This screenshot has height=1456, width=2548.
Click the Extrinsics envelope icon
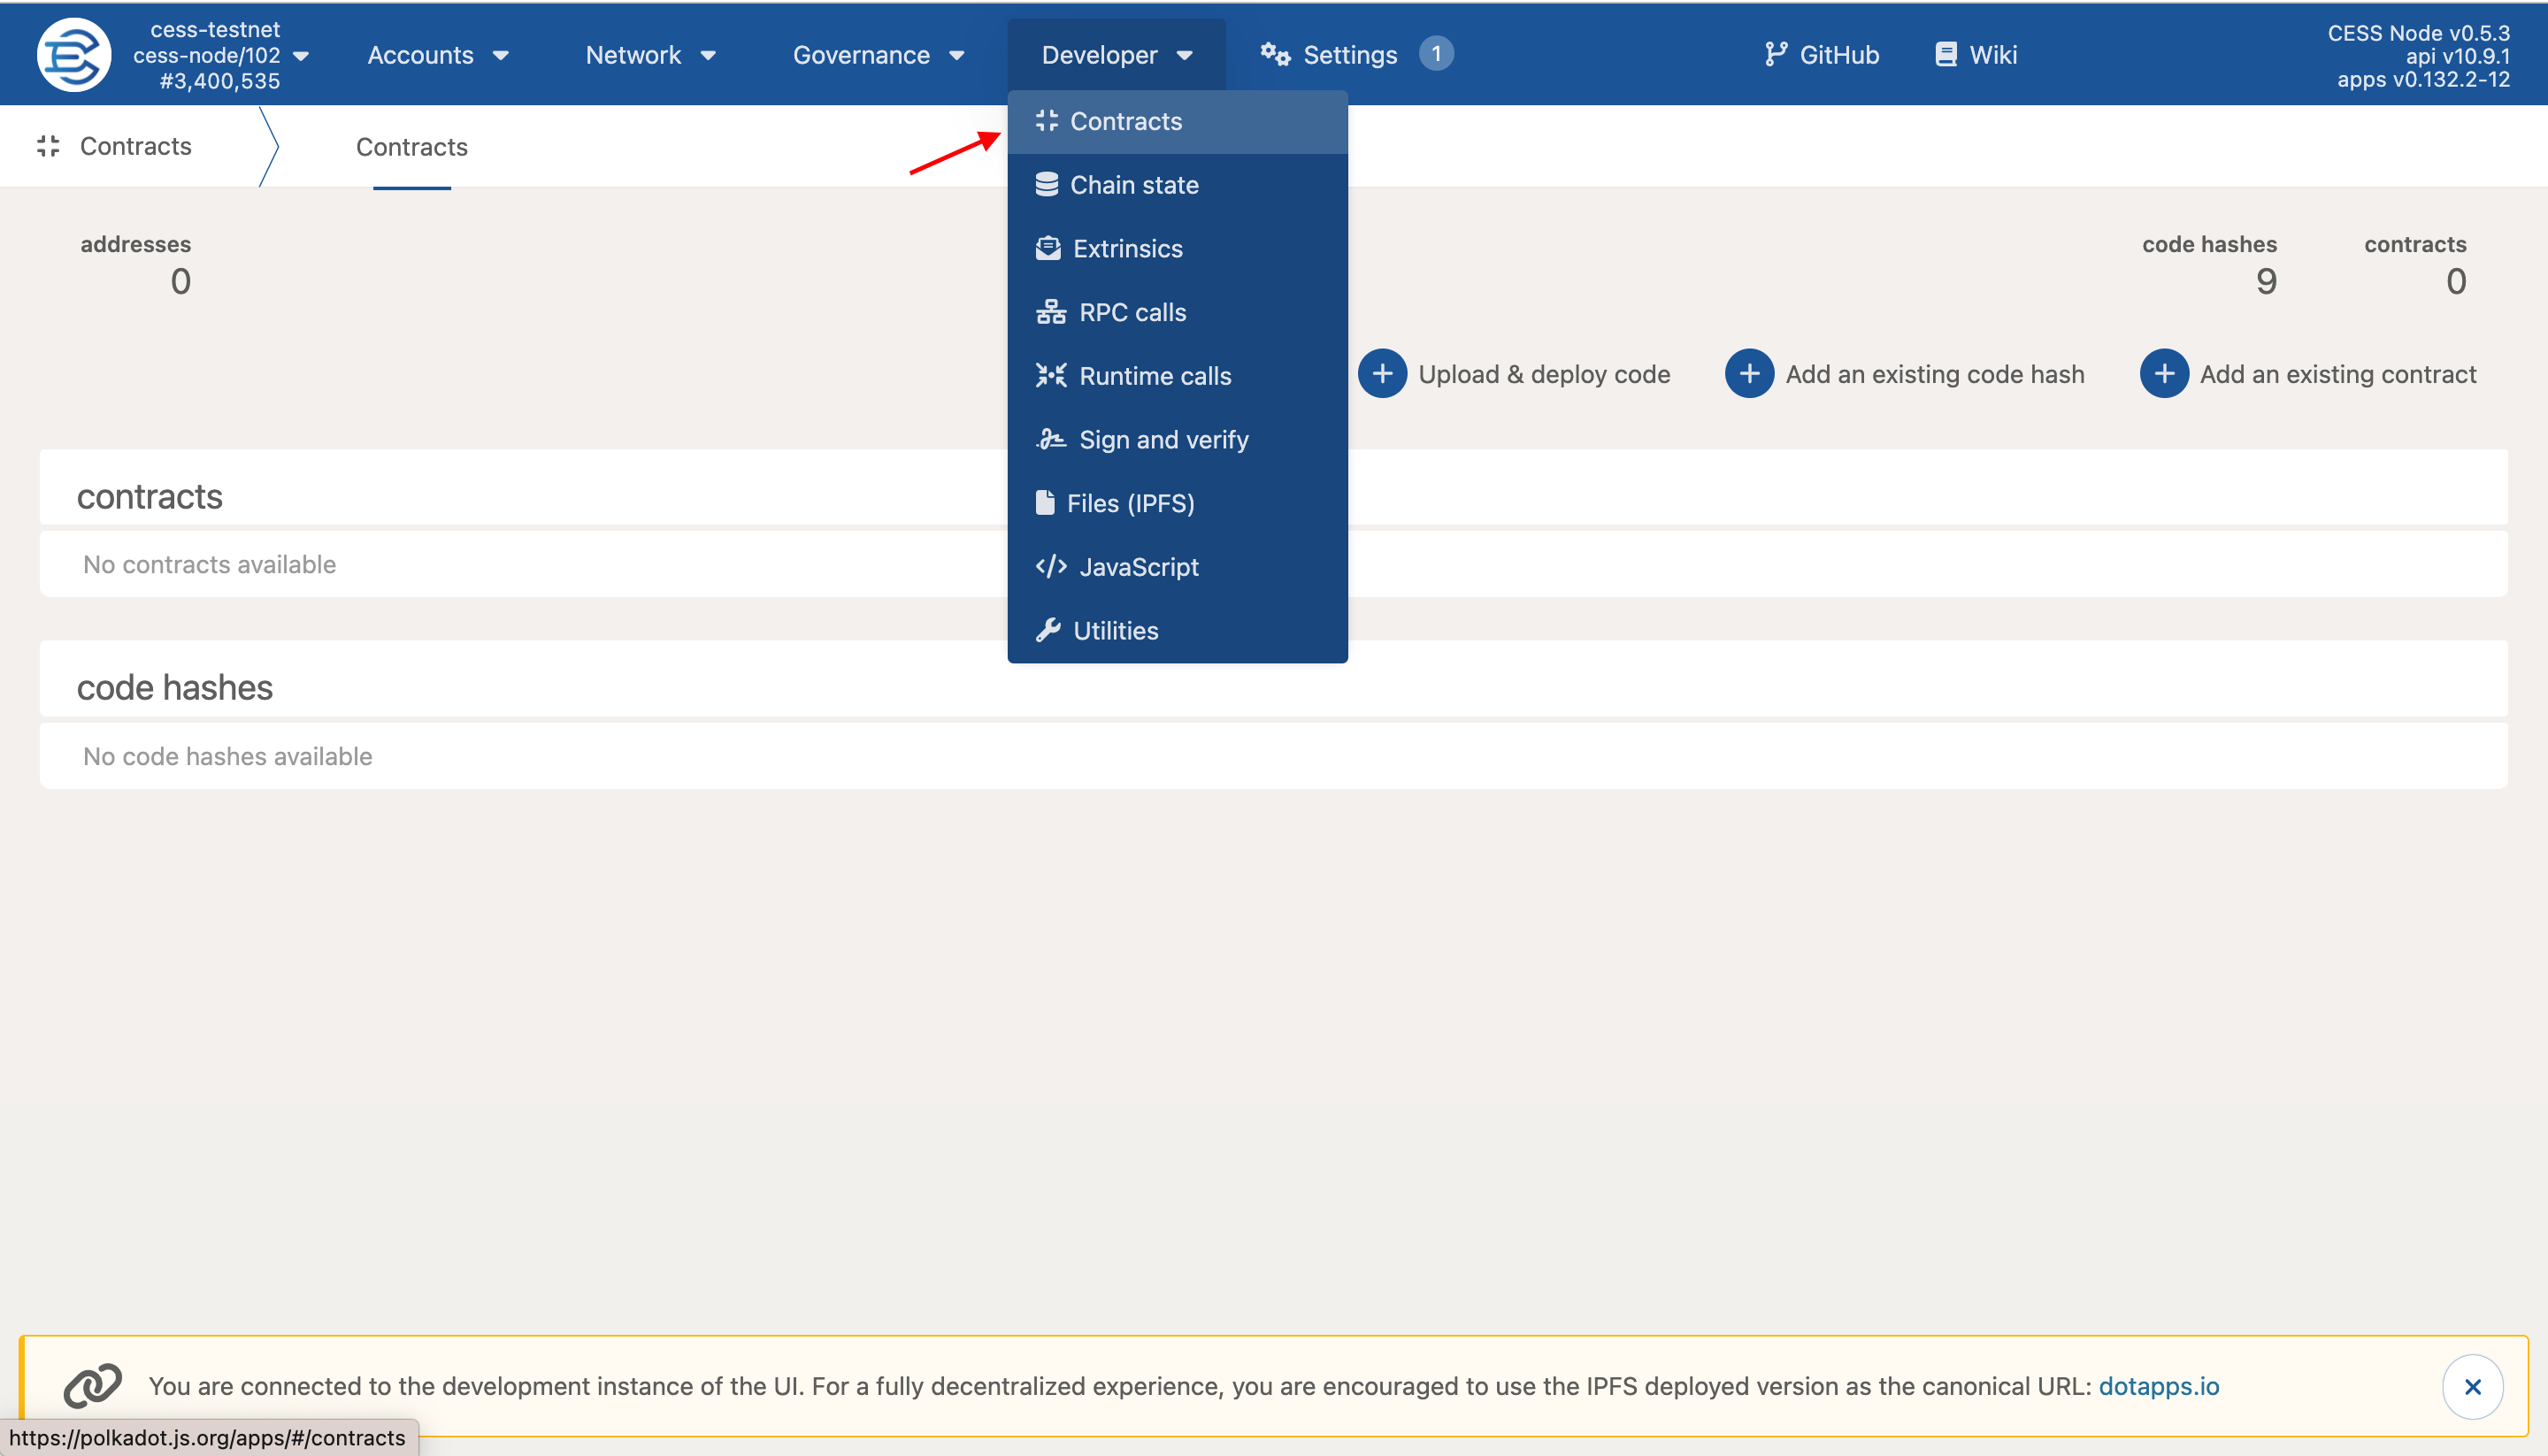coord(1048,248)
